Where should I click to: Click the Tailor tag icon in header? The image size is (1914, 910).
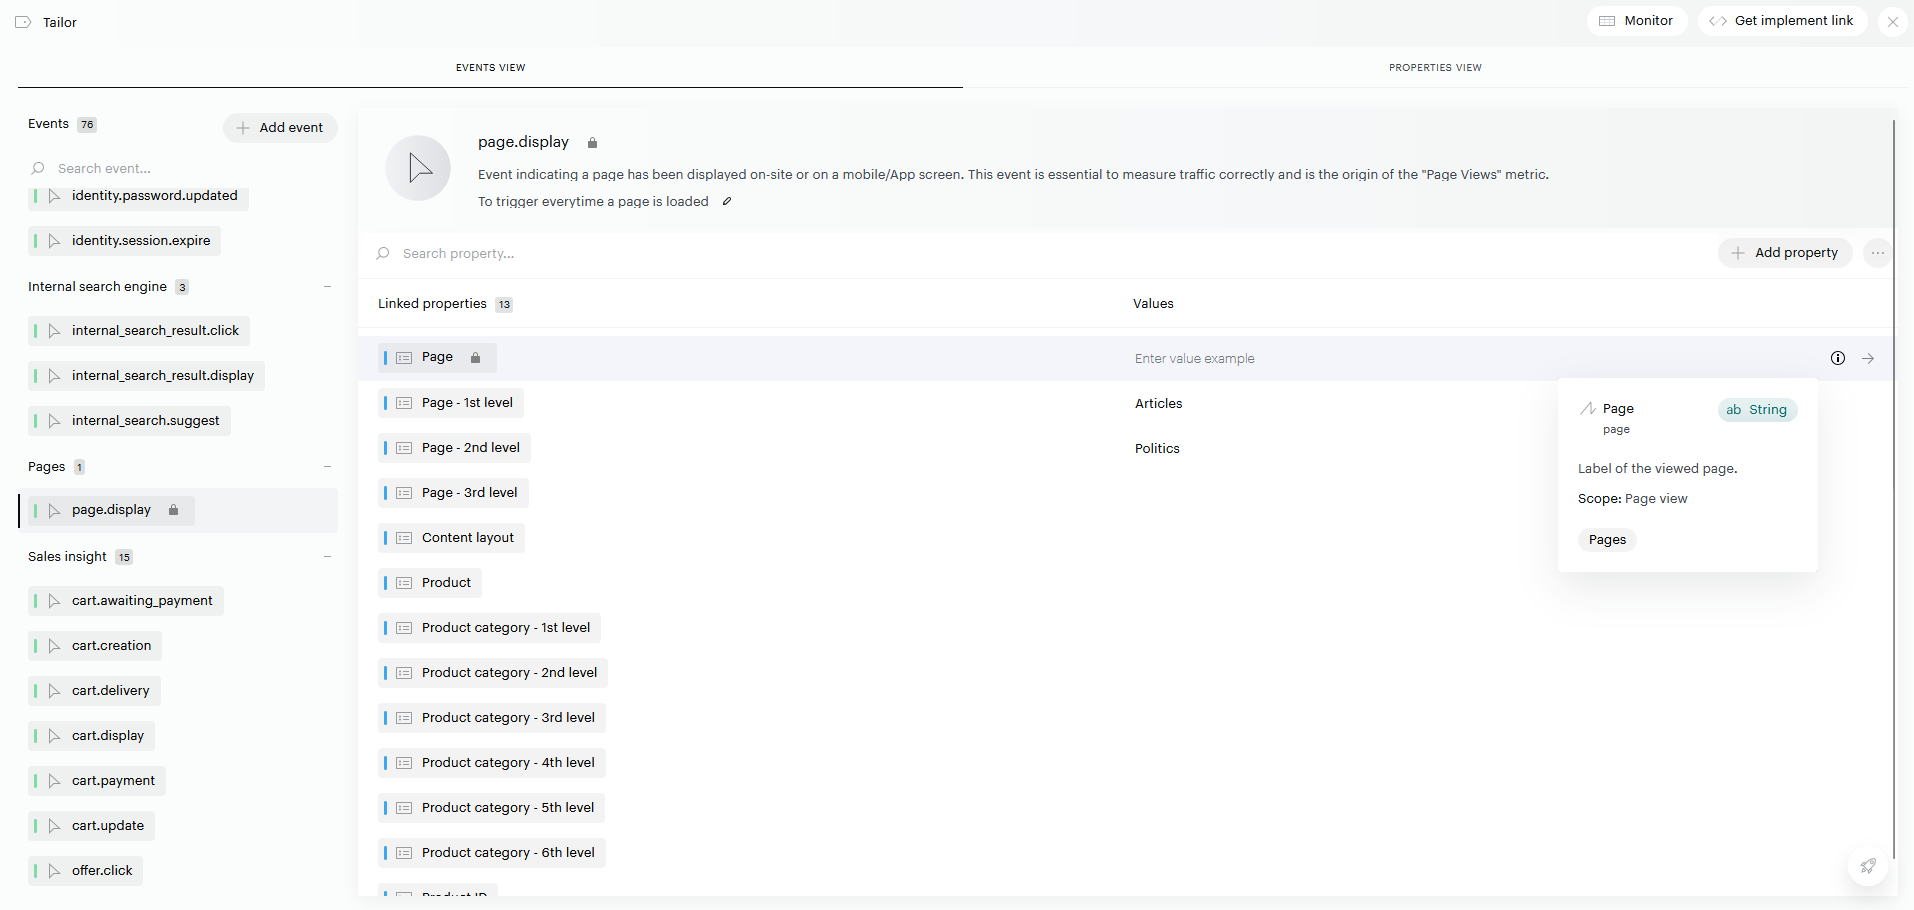pyautogui.click(x=23, y=22)
